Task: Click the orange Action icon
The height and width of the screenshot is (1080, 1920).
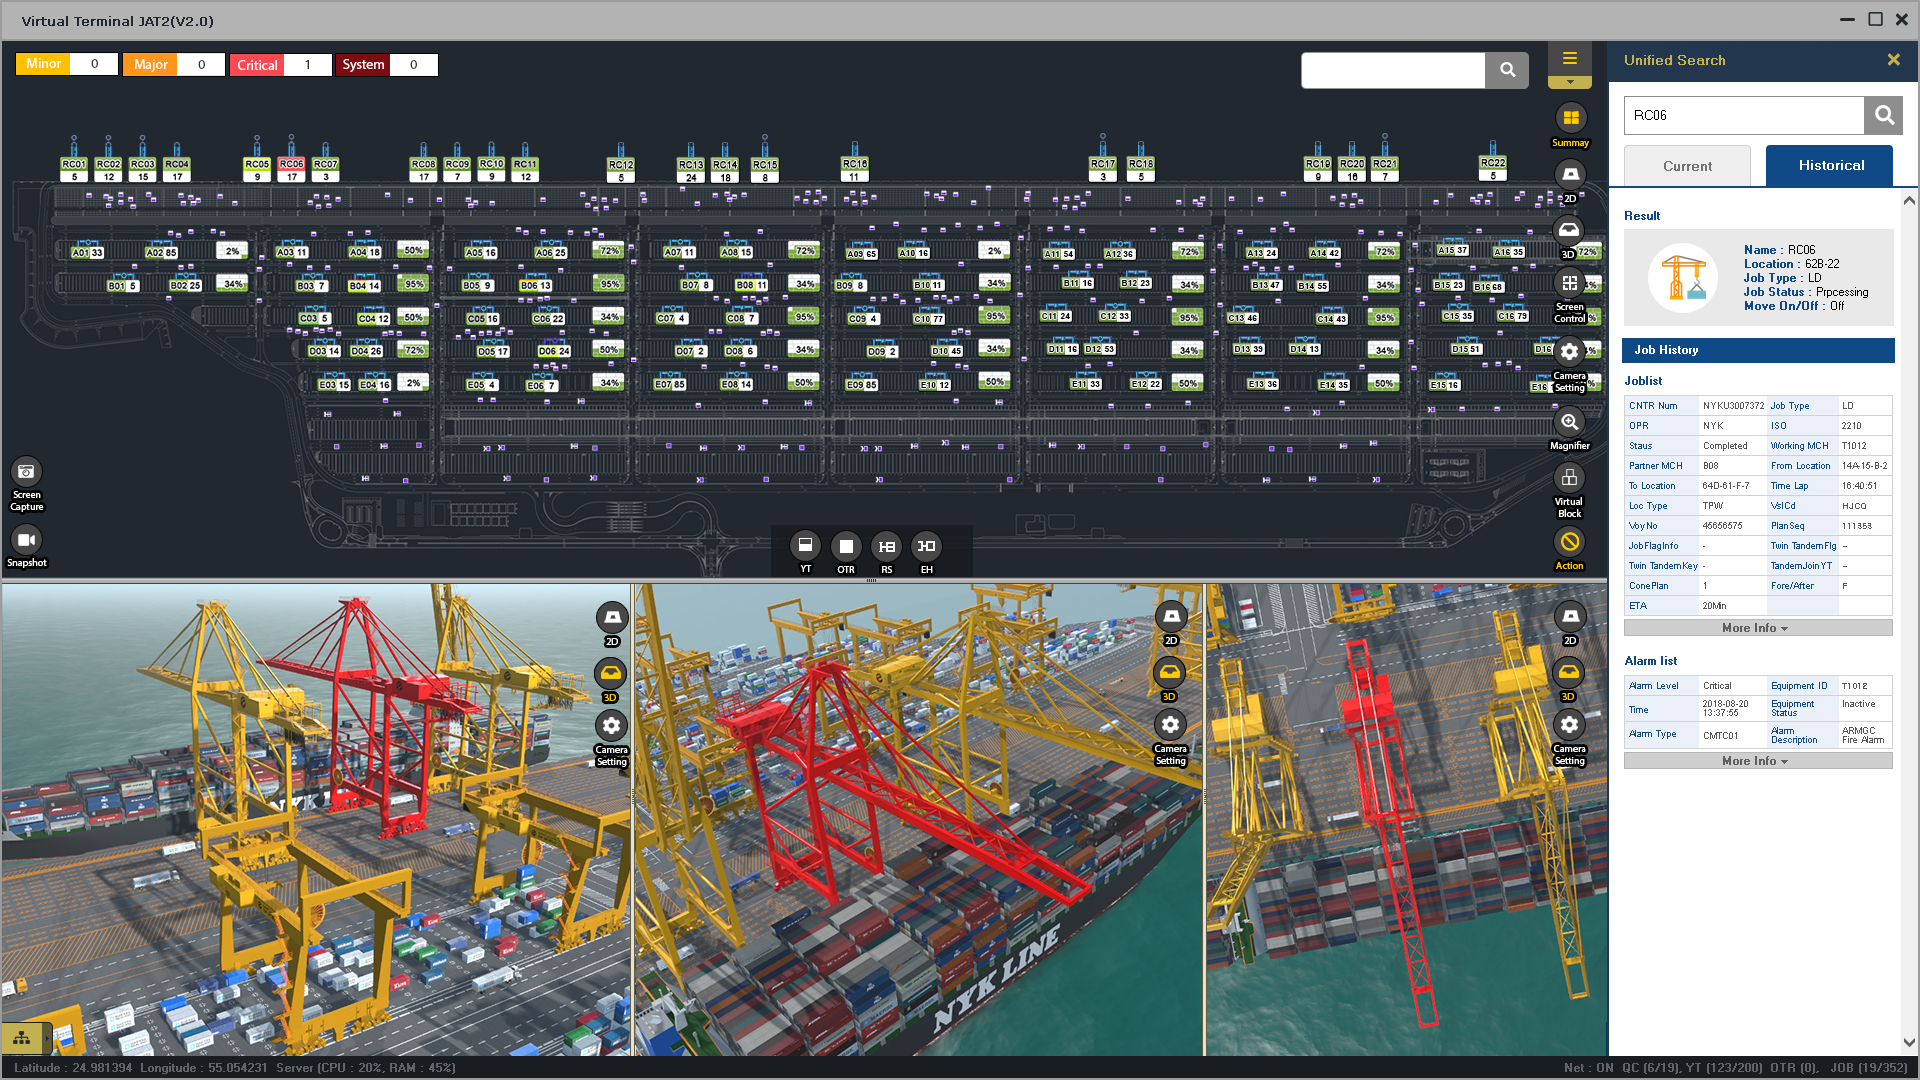Action: click(x=1569, y=542)
